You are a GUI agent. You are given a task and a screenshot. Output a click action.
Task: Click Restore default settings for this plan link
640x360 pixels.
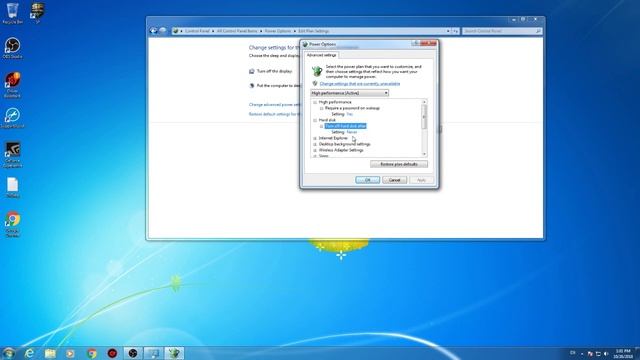(x=275, y=114)
